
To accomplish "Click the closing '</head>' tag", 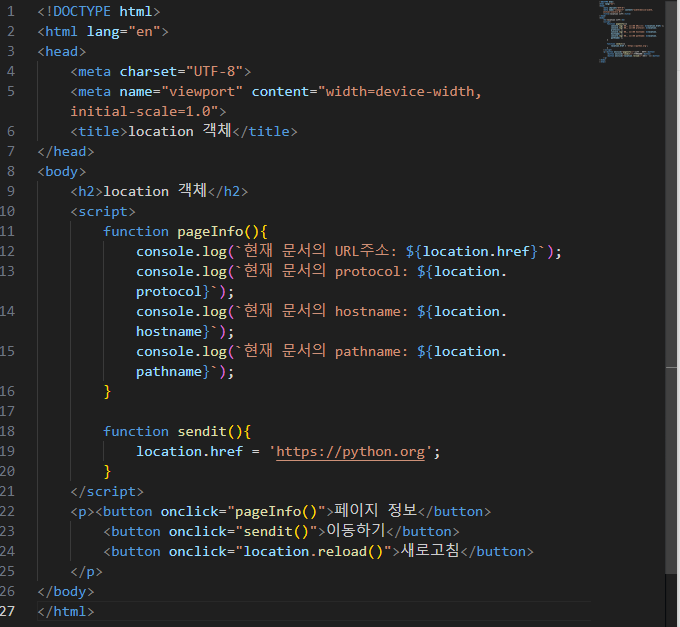I will (66, 151).
